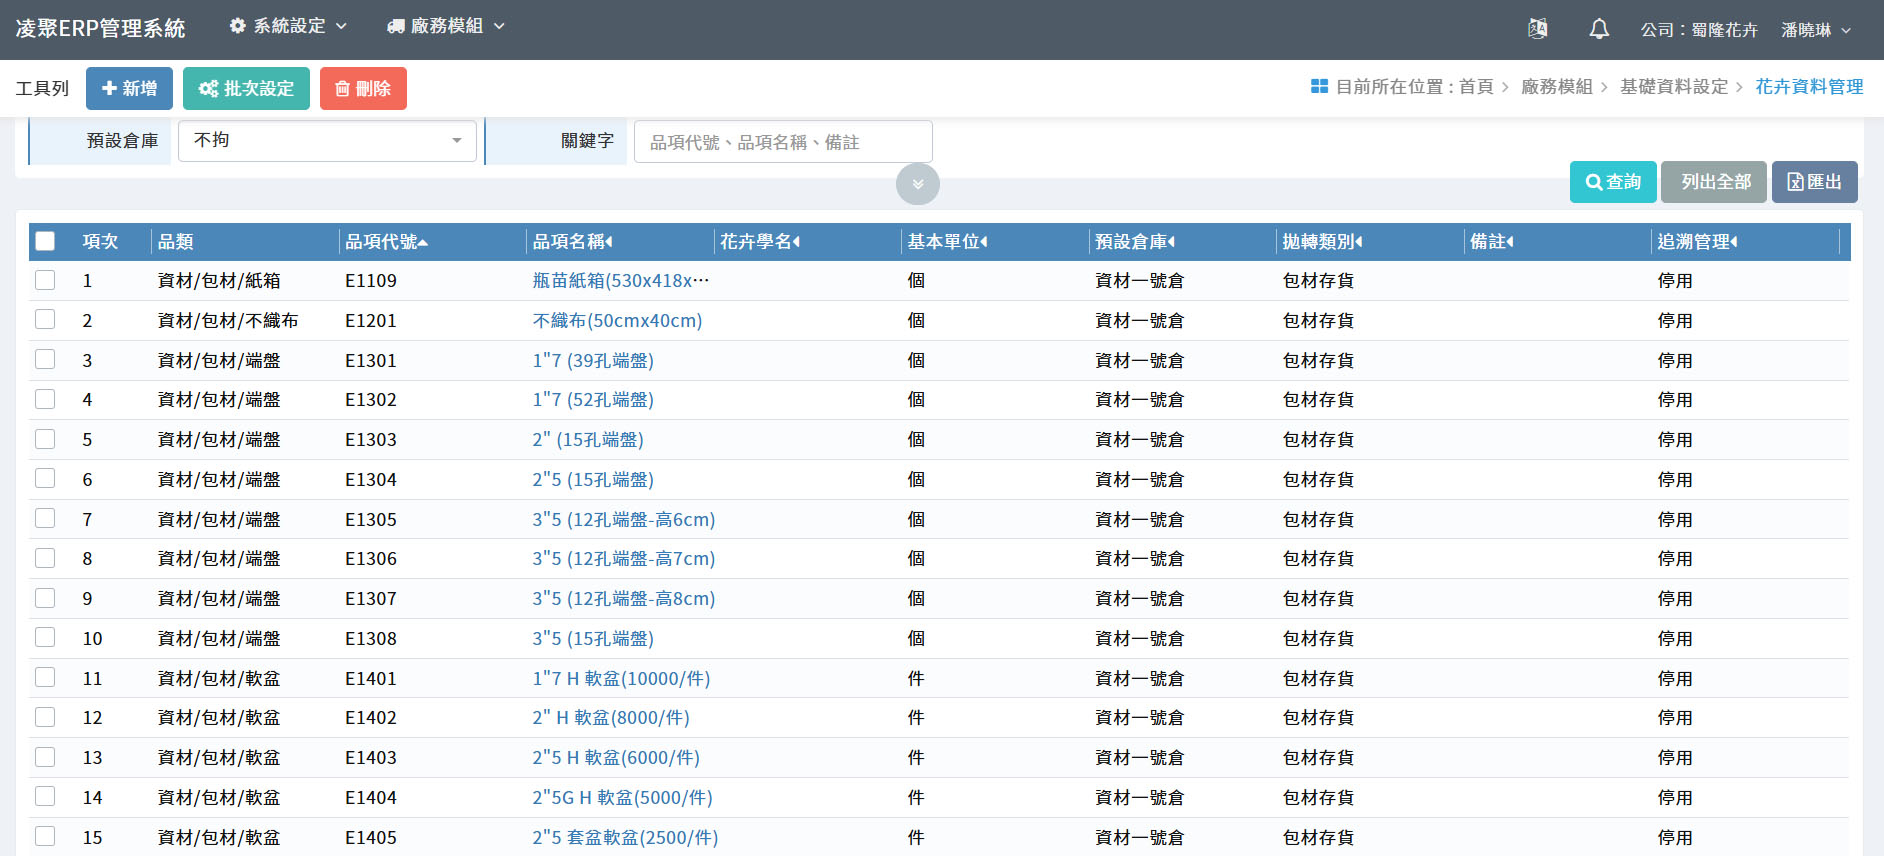Open the 系統設定 menu
Screen dimensions: 1884x856
point(288,26)
